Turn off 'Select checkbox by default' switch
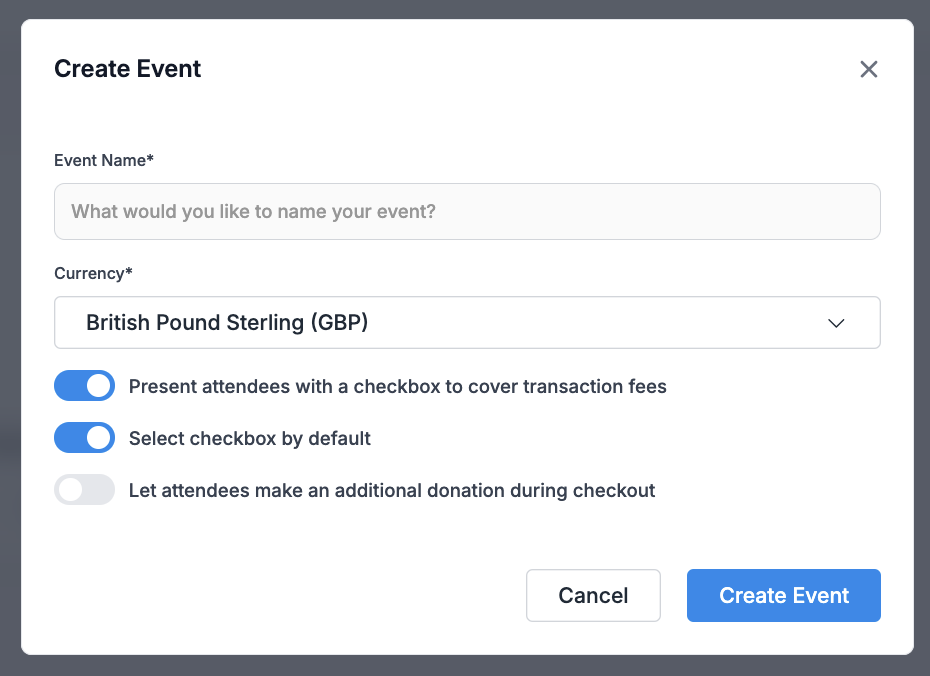The width and height of the screenshot is (930, 676). pos(84,438)
